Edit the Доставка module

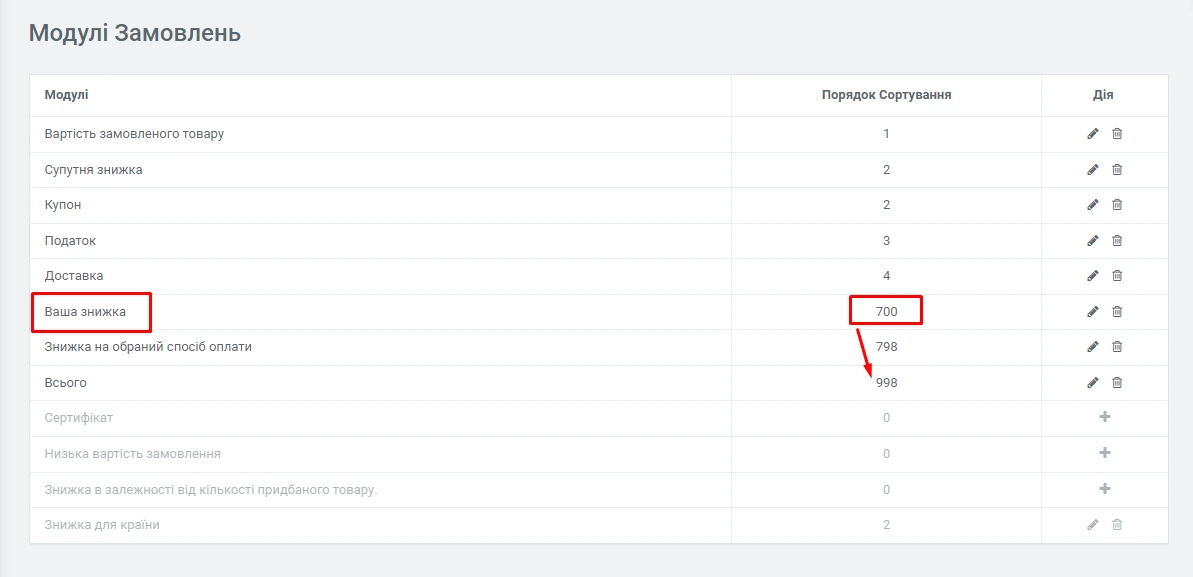(1093, 276)
